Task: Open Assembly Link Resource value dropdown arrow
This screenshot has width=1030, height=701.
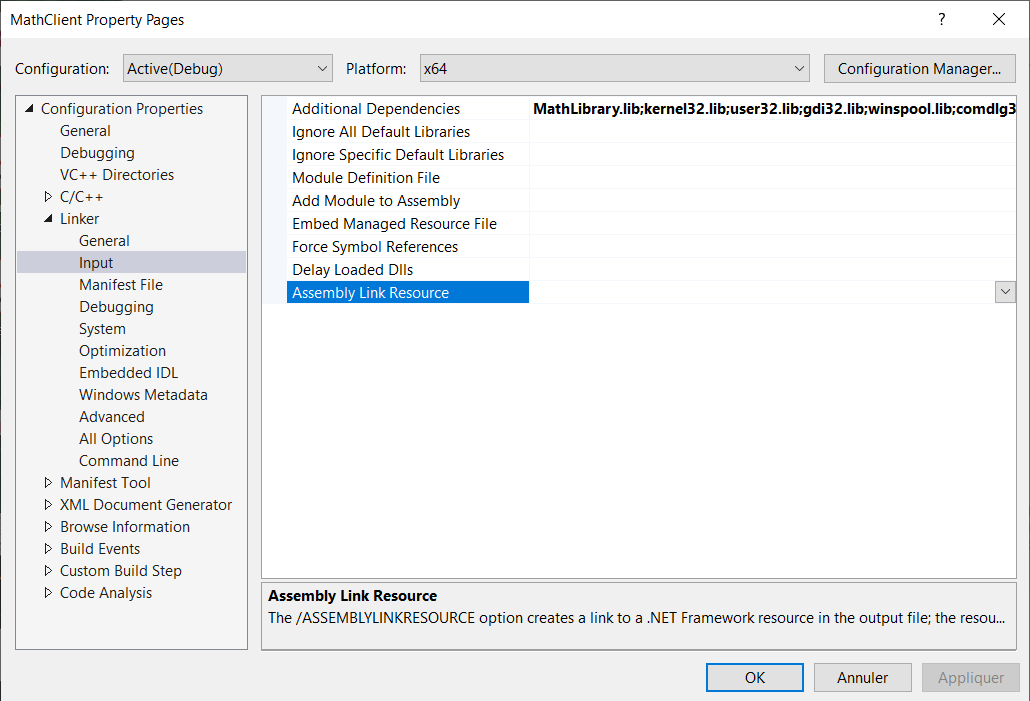Action: click(1005, 292)
